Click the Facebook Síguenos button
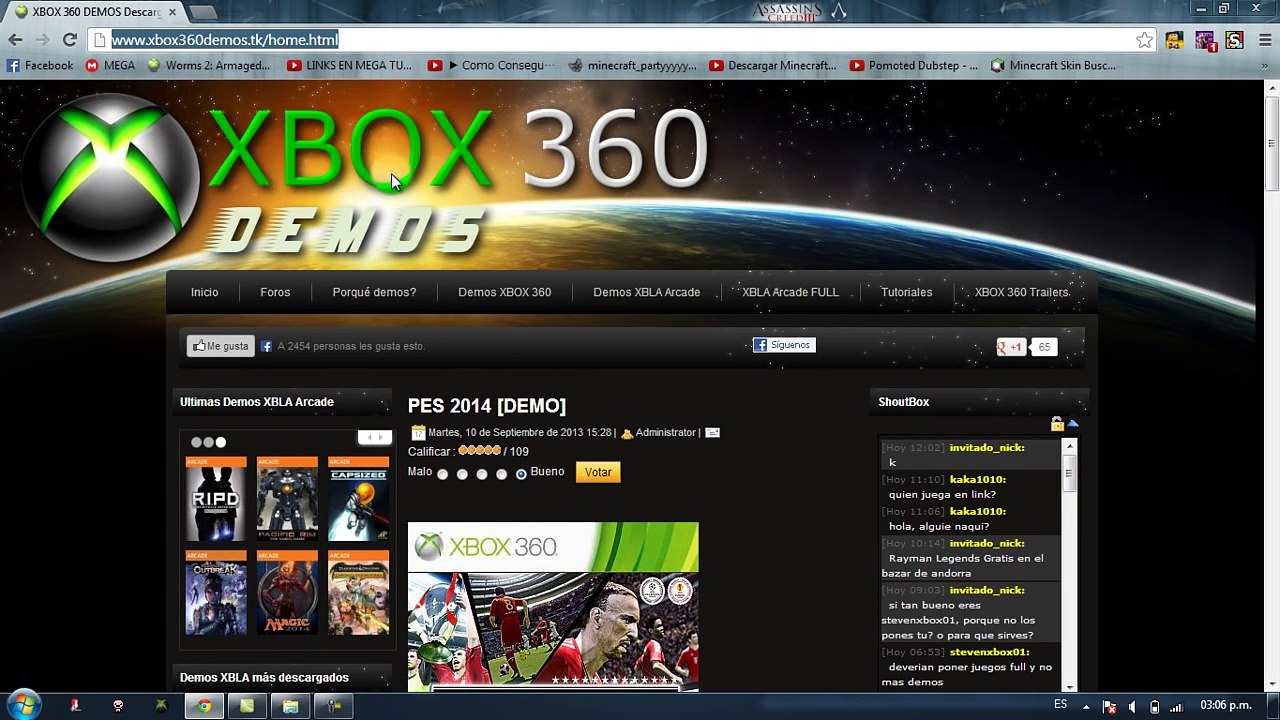The height and width of the screenshot is (720, 1280). (x=784, y=345)
